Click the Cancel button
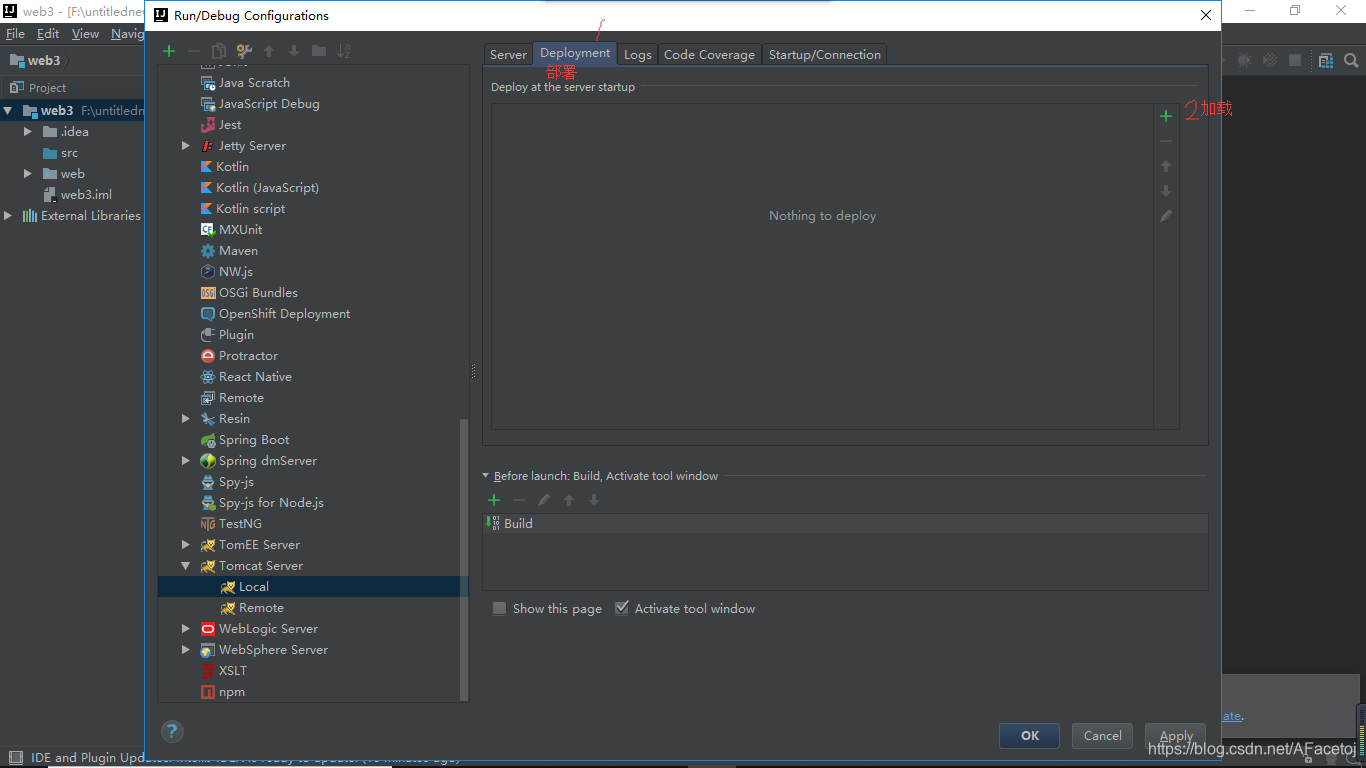This screenshot has width=1366, height=768. (1103, 735)
